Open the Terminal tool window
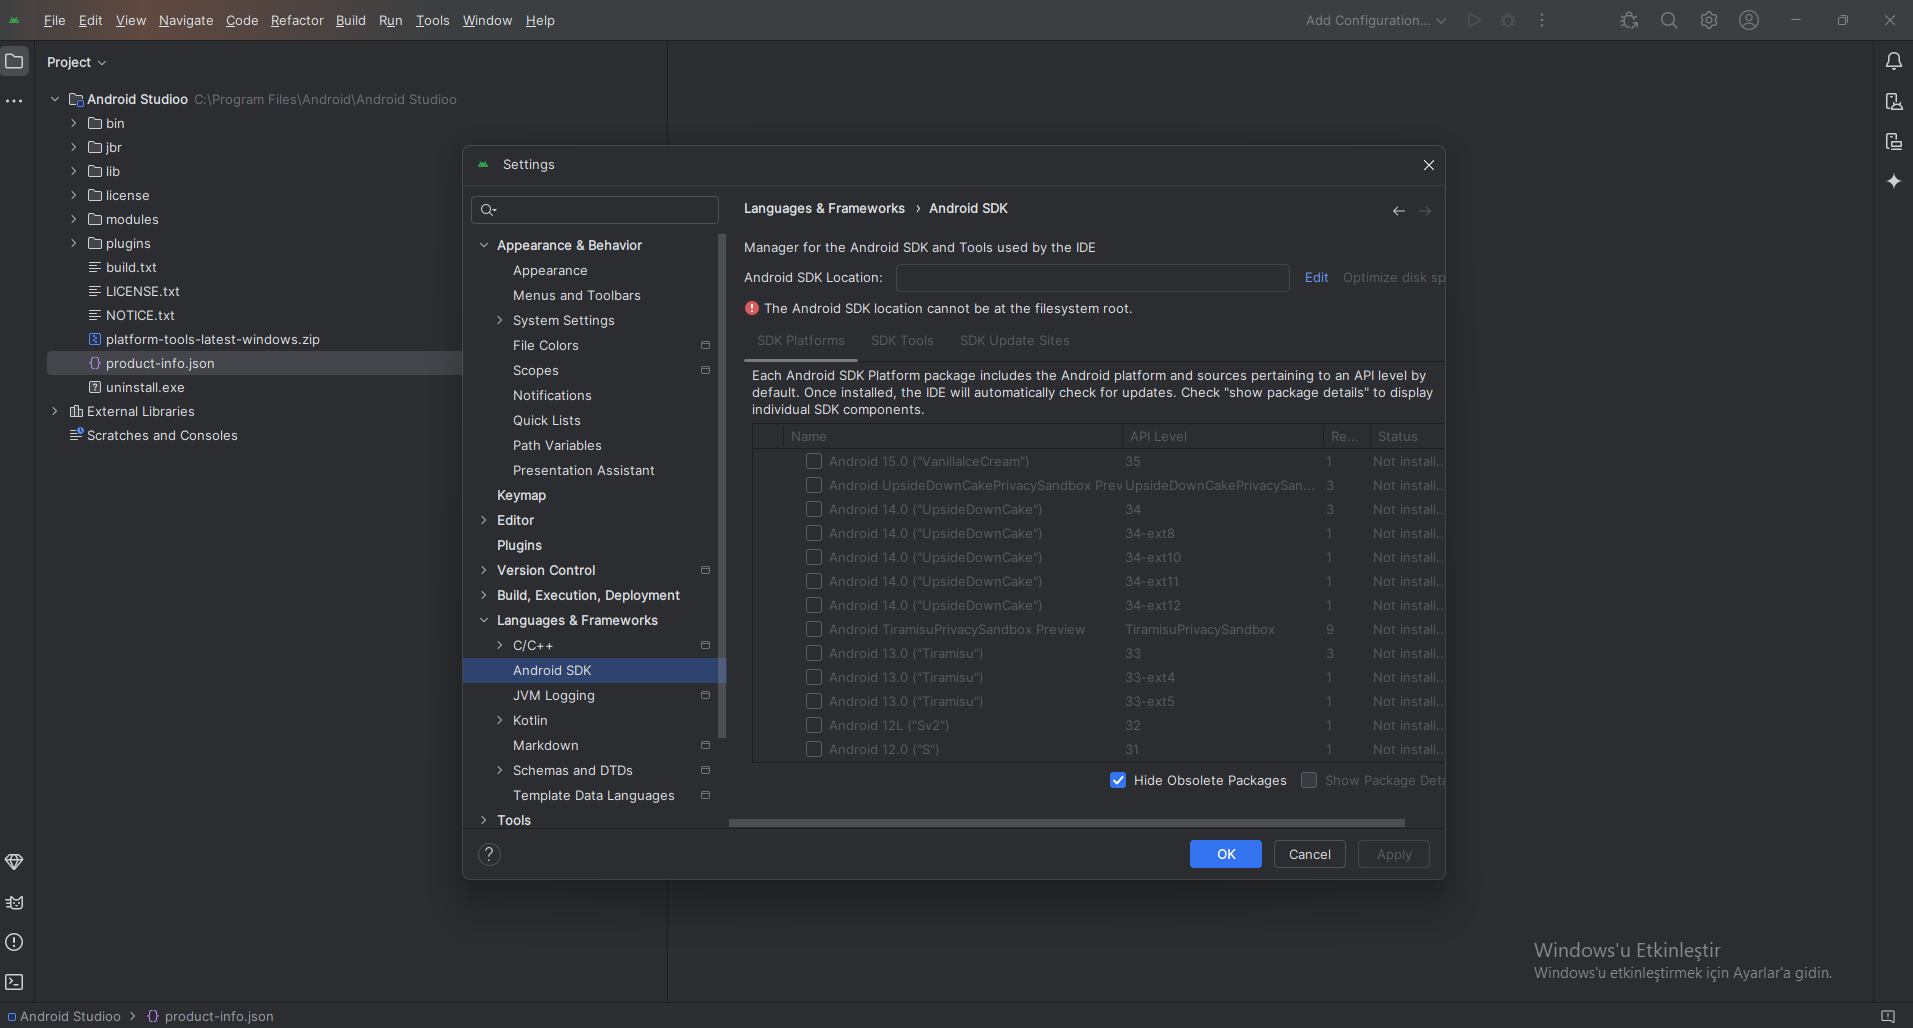1913x1028 pixels. point(14,982)
